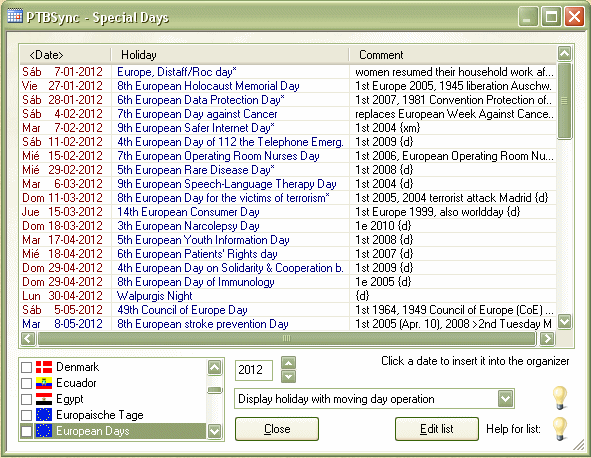Click the Edit list button
Image resolution: width=591 pixels, height=458 pixels.
436,429
